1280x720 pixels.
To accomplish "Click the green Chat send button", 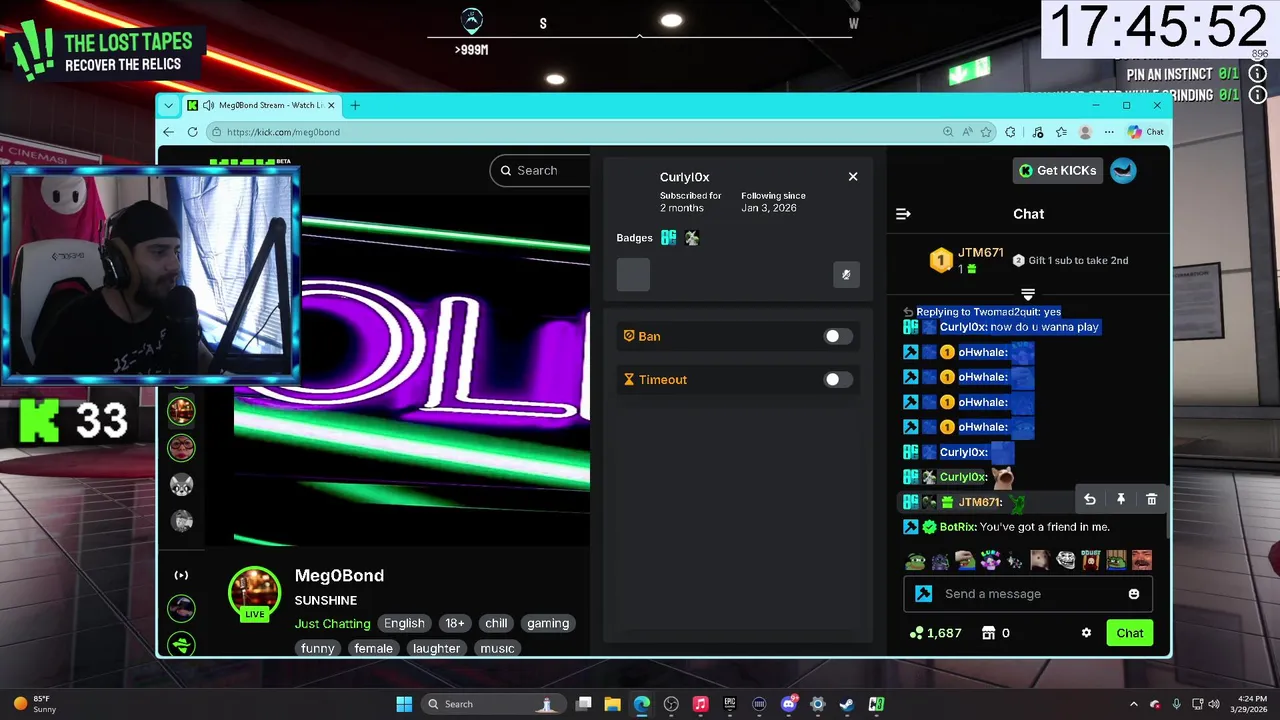I will (1129, 633).
